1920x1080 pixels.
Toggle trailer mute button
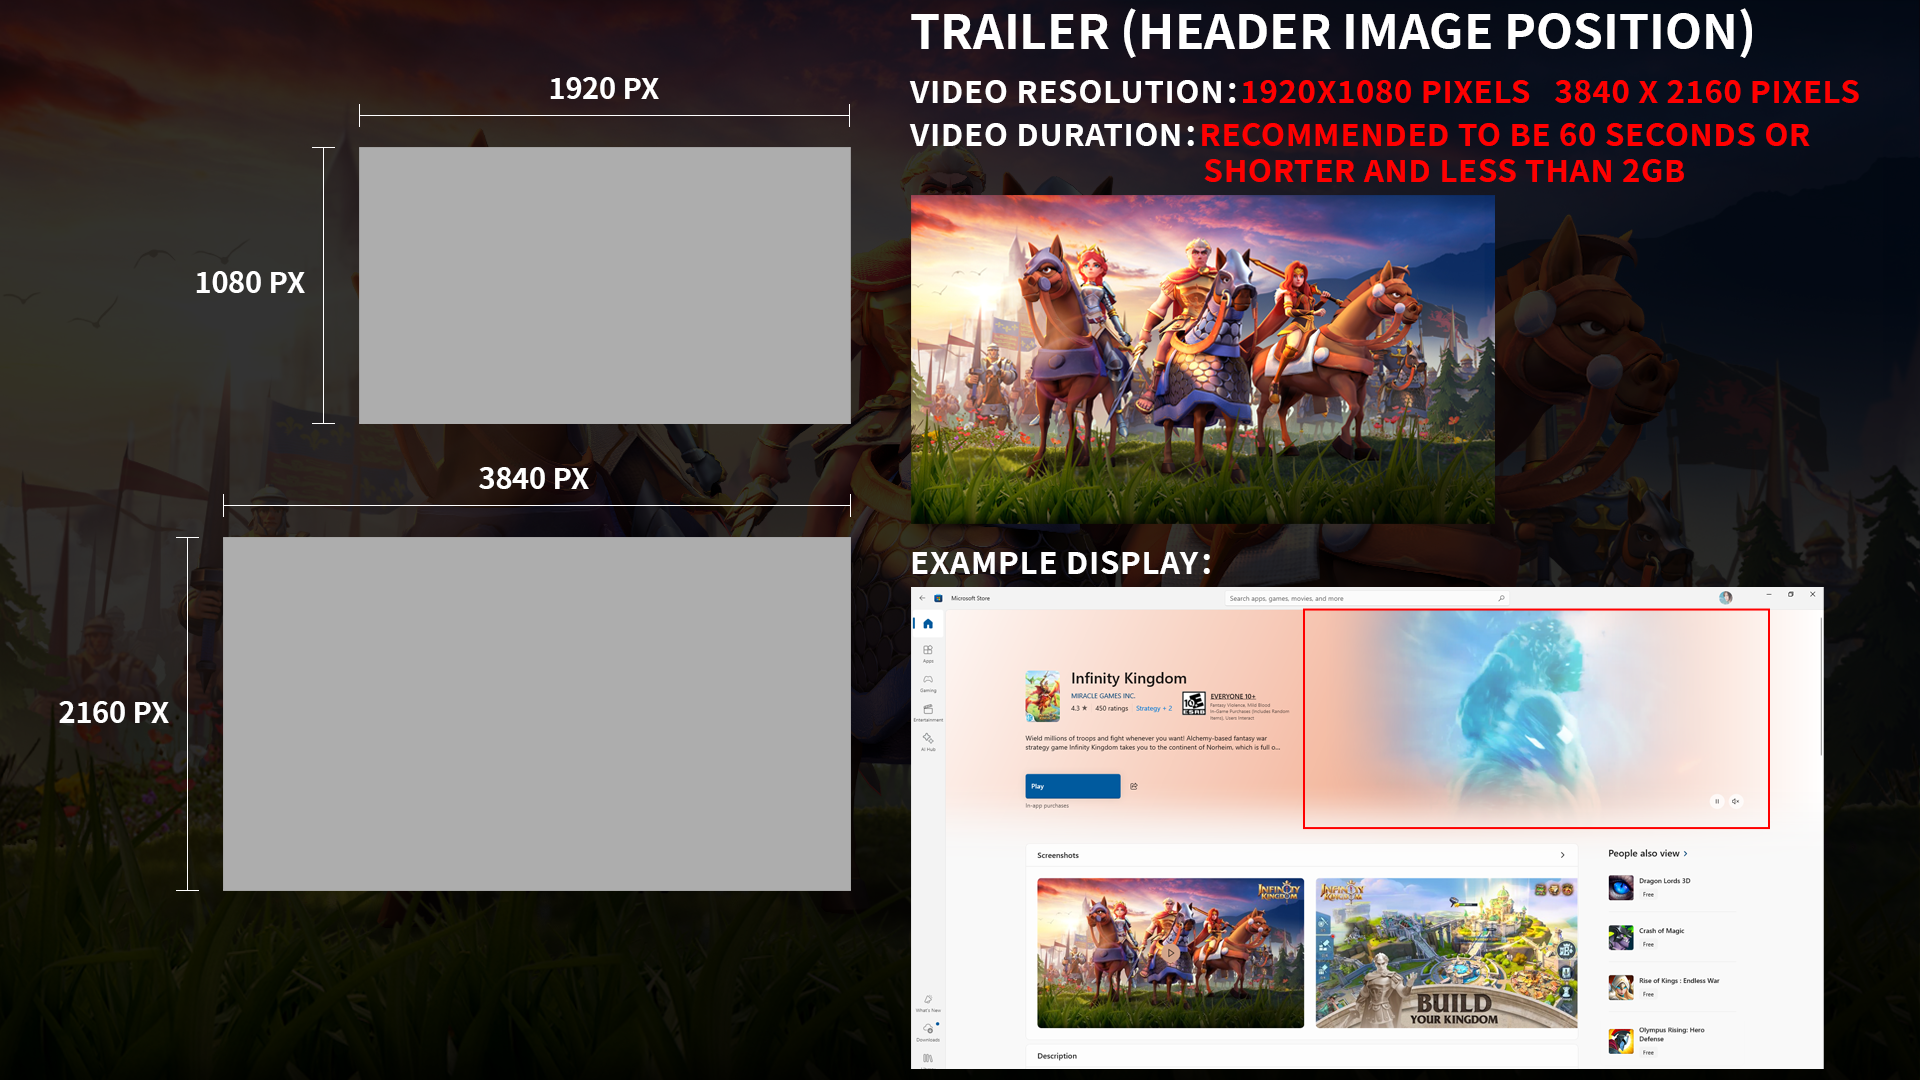1736,801
